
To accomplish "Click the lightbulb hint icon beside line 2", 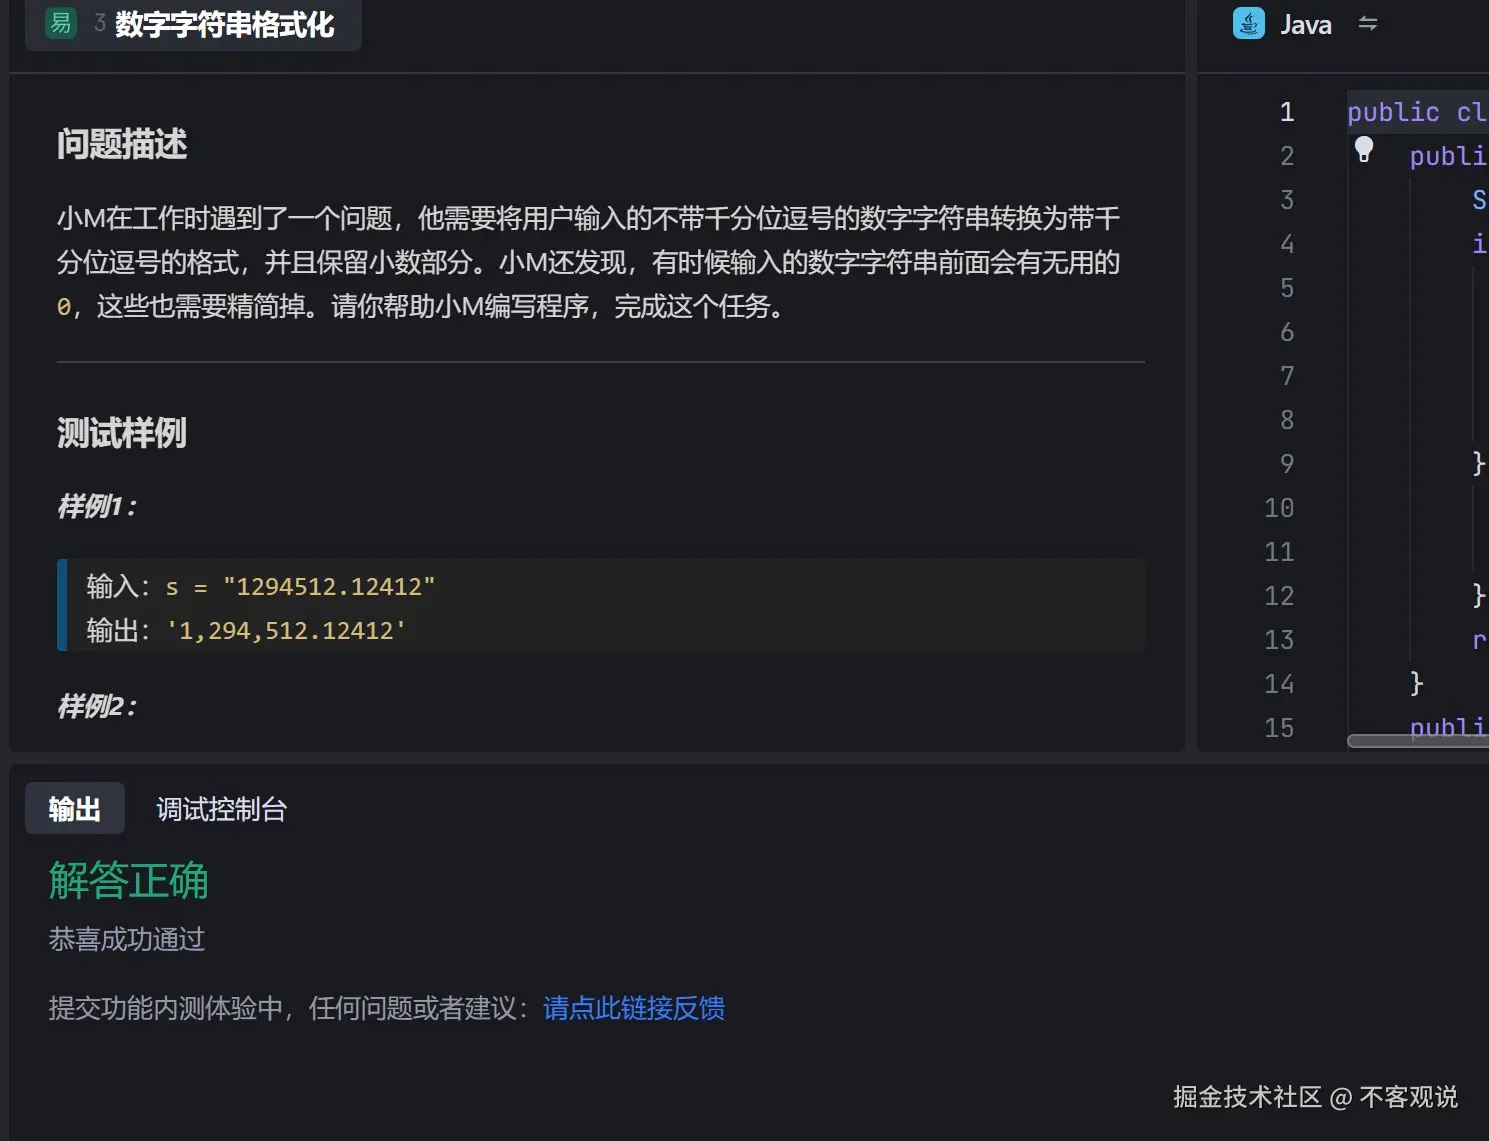I will (x=1364, y=148).
